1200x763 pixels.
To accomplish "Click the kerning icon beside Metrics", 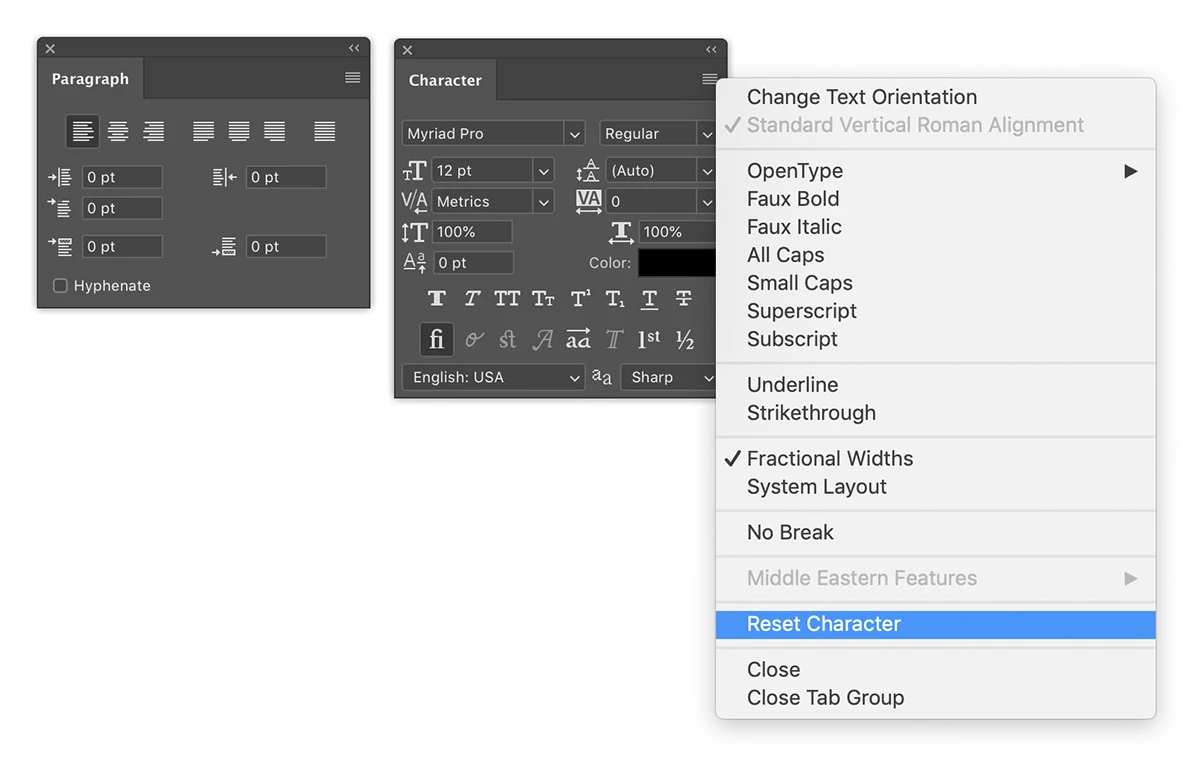I will [x=414, y=201].
